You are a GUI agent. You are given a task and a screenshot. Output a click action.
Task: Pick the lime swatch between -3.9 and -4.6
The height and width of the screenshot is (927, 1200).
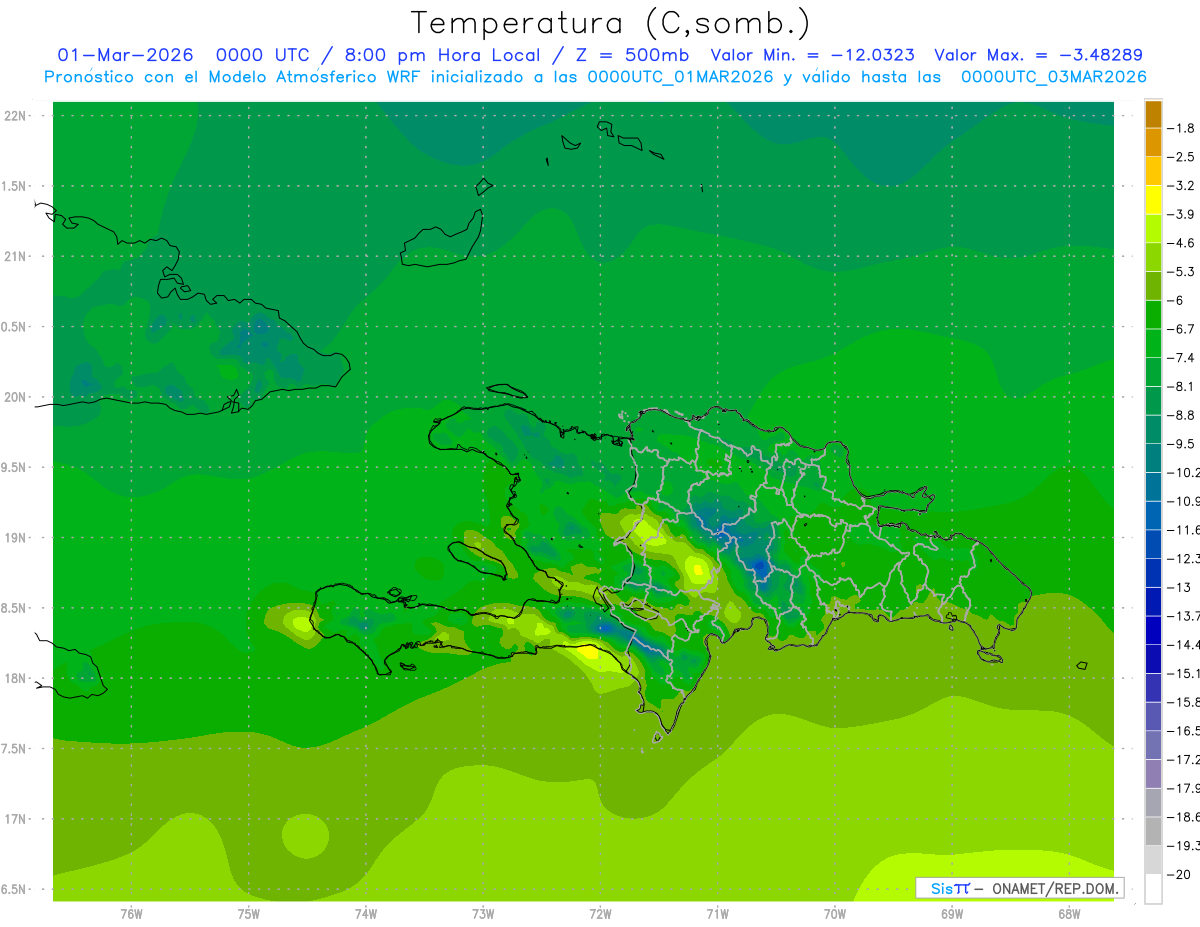1153,229
